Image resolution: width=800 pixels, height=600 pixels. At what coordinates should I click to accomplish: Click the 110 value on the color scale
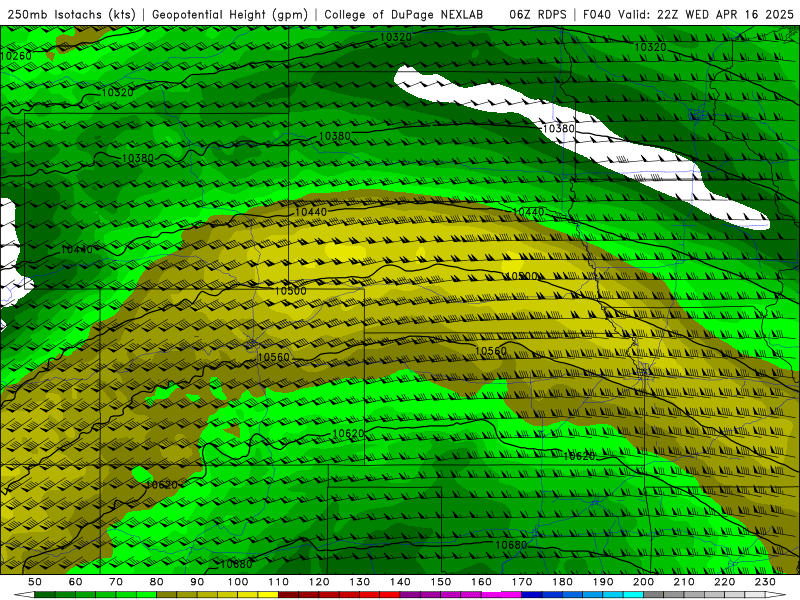click(279, 582)
